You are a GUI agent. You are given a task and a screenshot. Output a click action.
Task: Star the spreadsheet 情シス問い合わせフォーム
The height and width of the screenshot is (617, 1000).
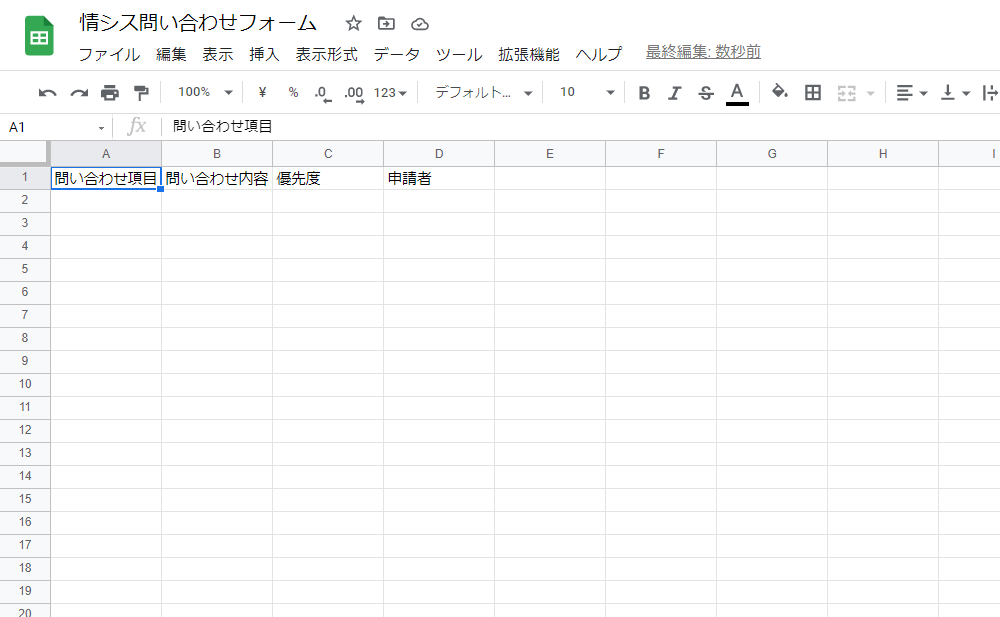[x=352, y=22]
